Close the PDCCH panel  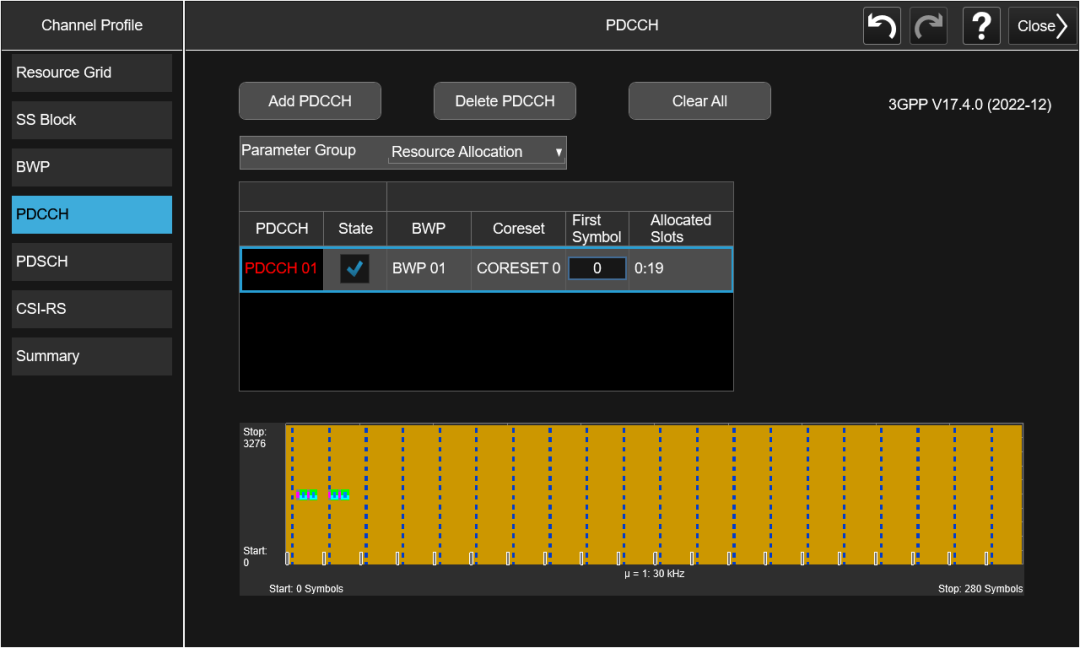tap(1042, 26)
